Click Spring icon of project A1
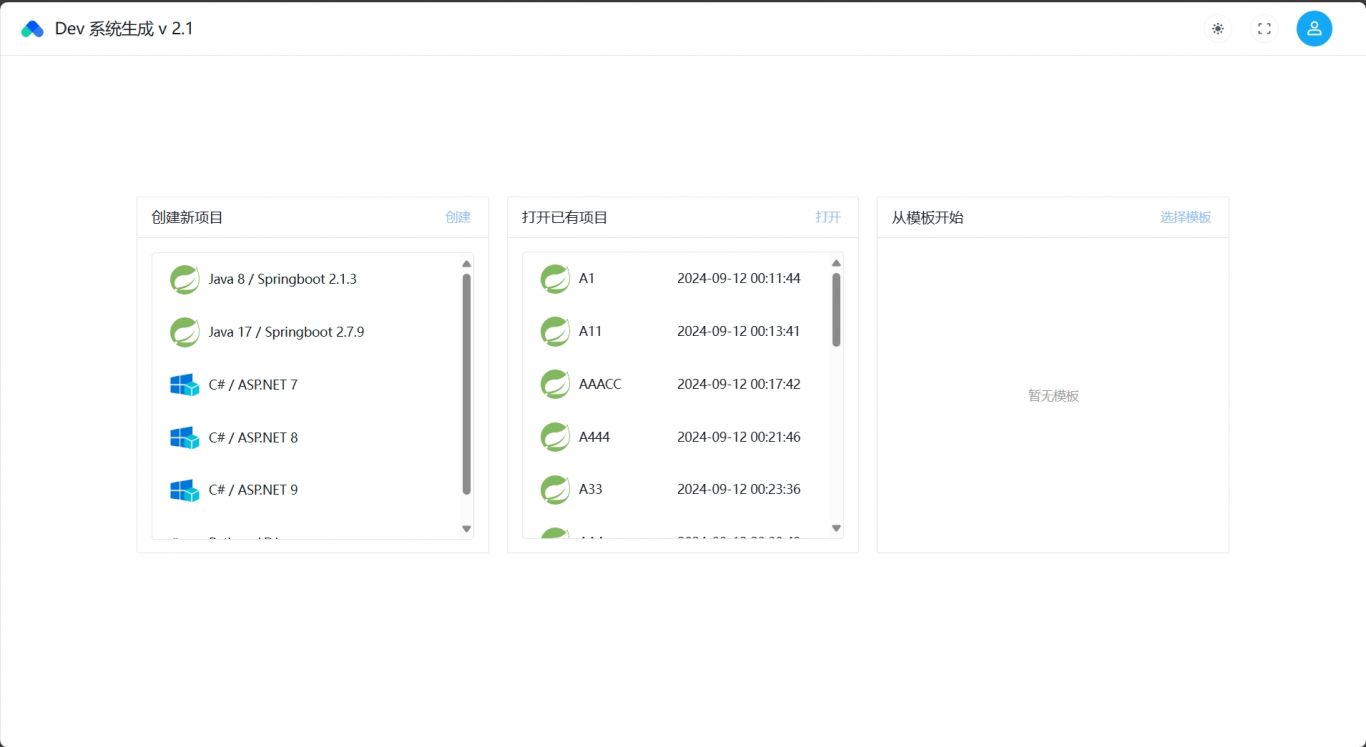The image size is (1366, 747). click(x=555, y=279)
